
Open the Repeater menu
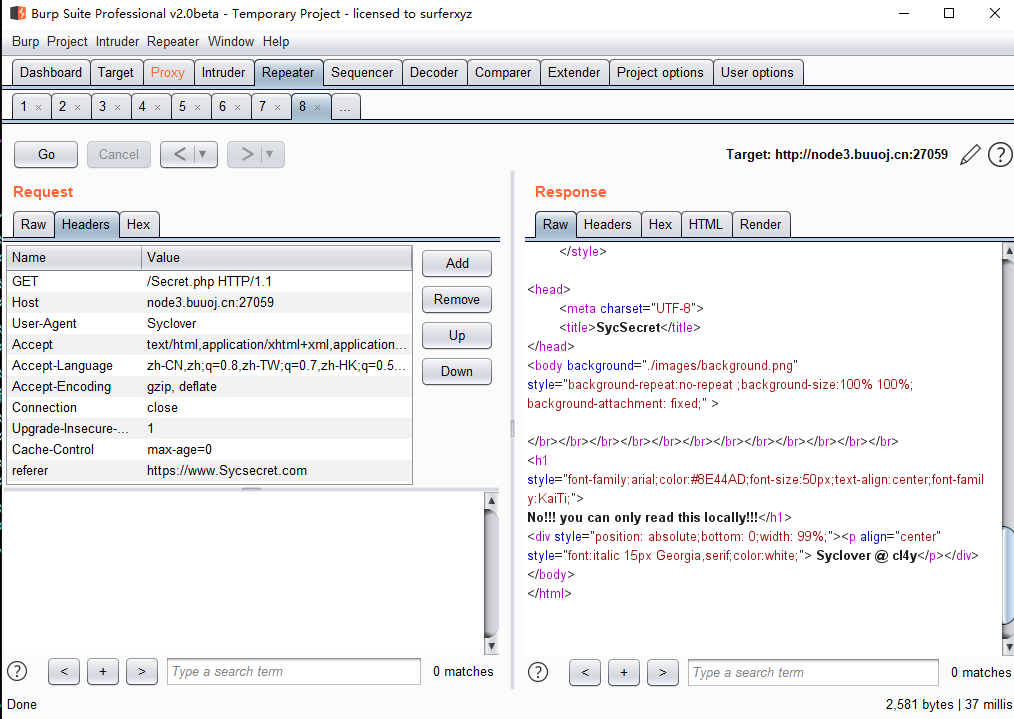[x=173, y=41]
